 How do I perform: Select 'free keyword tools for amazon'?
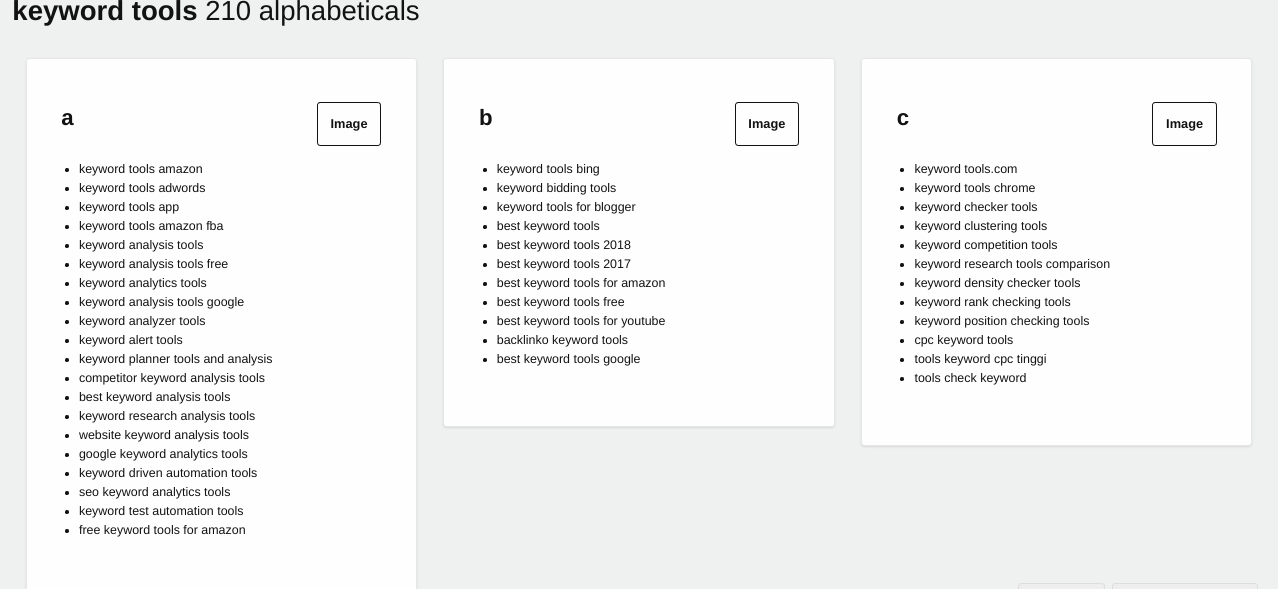coord(162,530)
